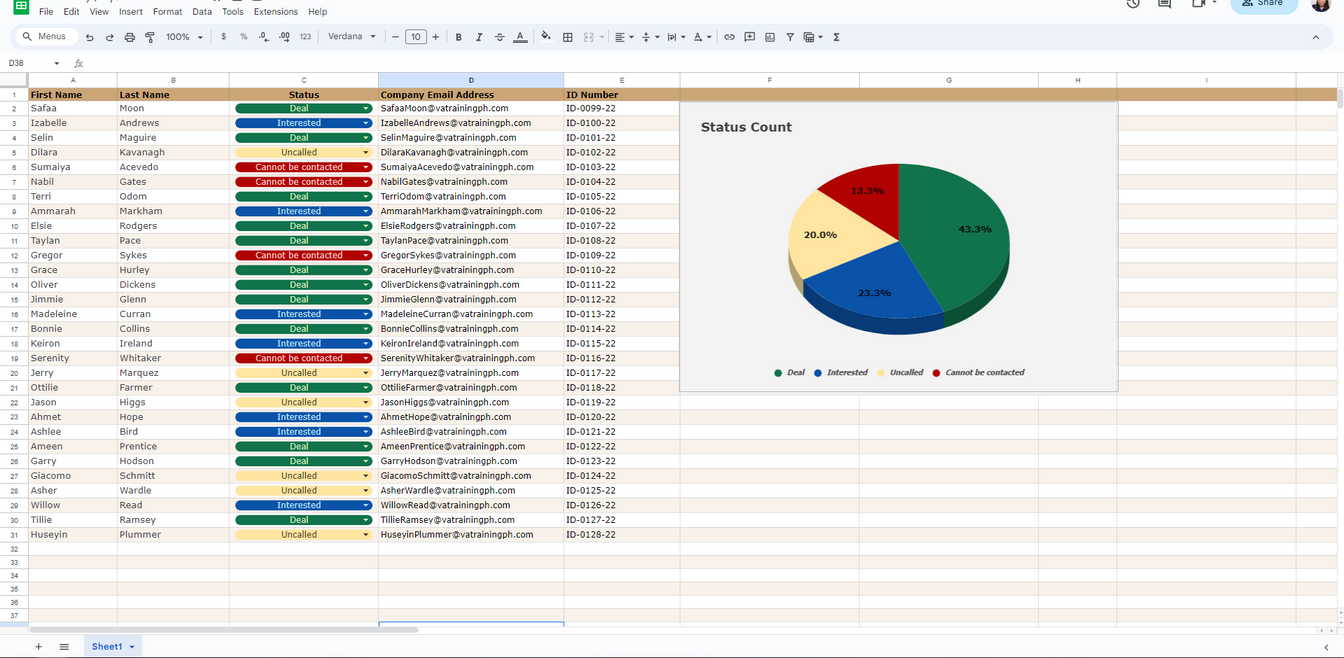Image resolution: width=1344 pixels, height=658 pixels.
Task: Decrease the font size
Action: click(x=396, y=37)
